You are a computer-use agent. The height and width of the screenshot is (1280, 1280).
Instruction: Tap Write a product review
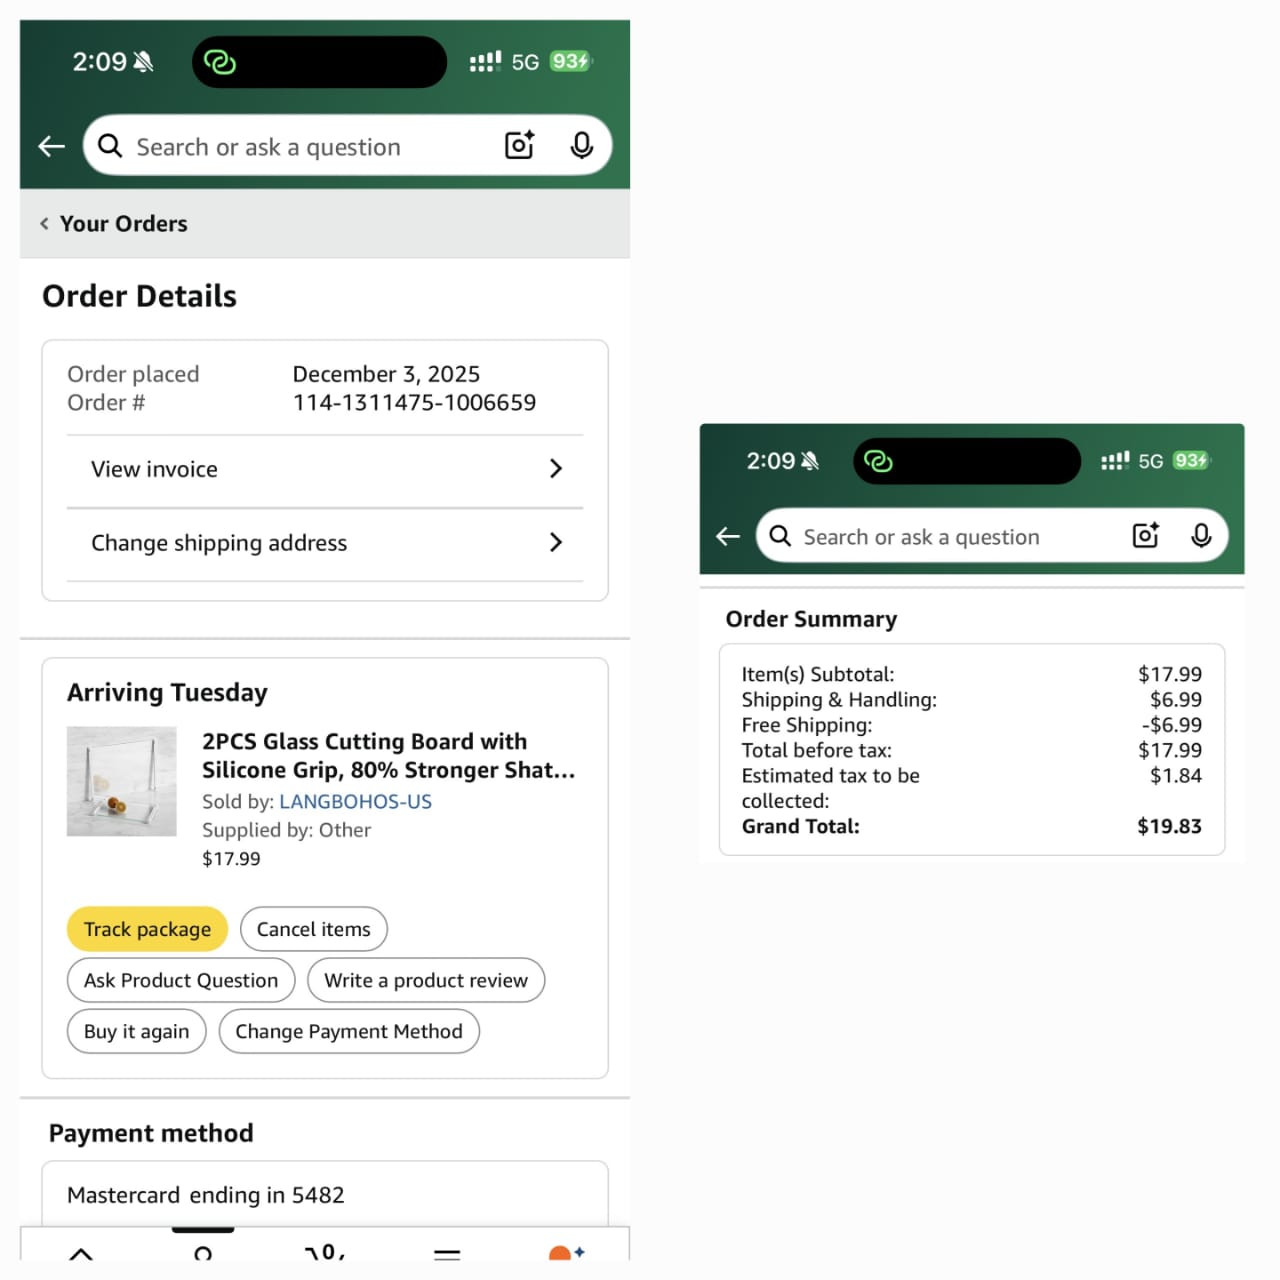coord(426,981)
